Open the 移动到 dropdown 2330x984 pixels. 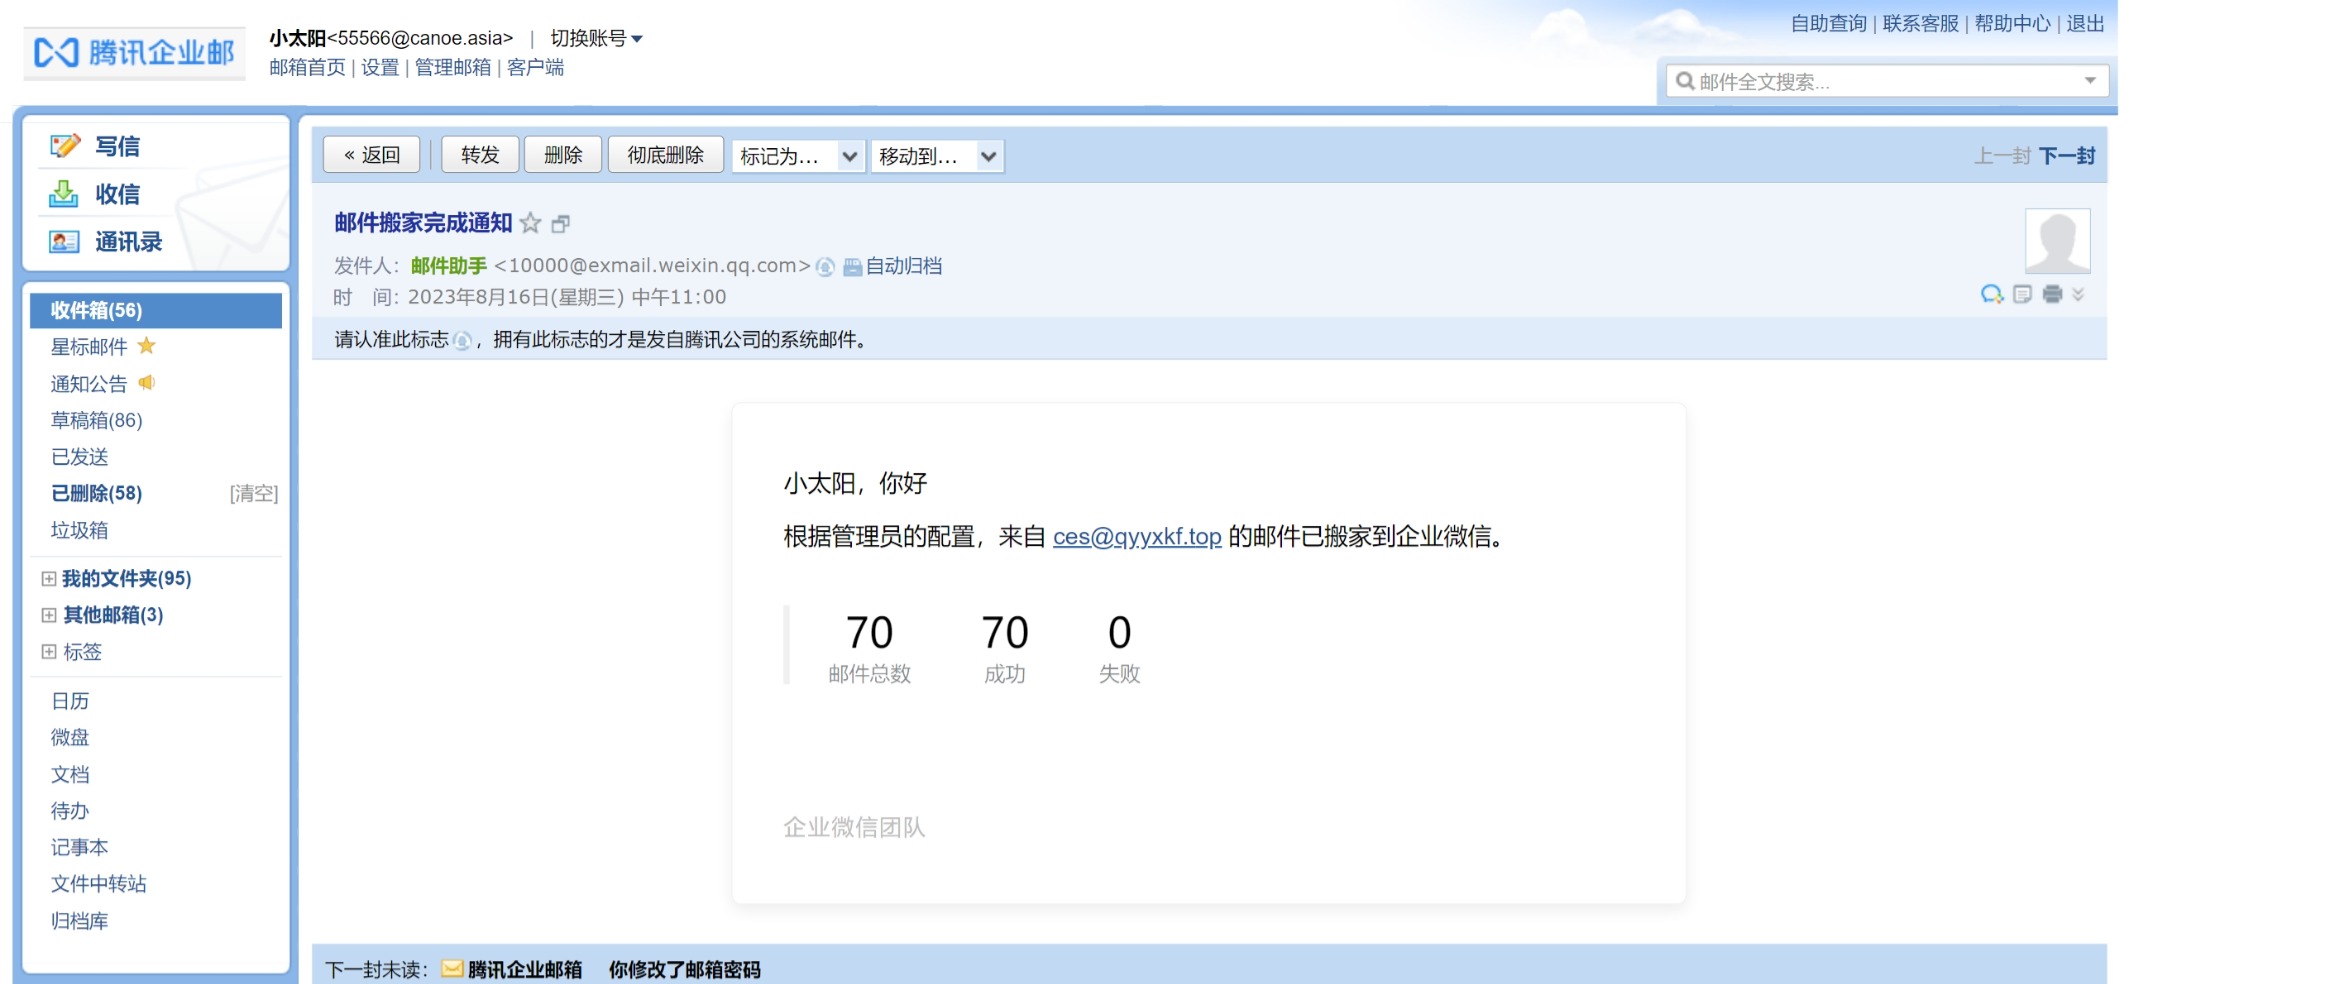tap(937, 156)
